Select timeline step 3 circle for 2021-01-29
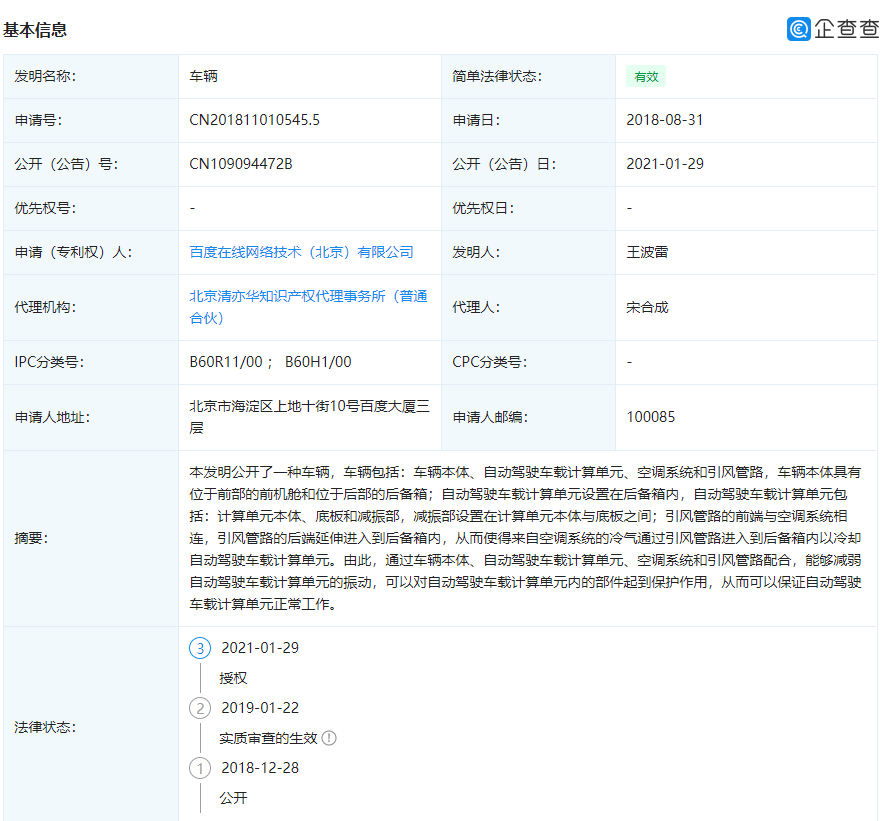Image resolution: width=890 pixels, height=821 pixels. click(200, 648)
